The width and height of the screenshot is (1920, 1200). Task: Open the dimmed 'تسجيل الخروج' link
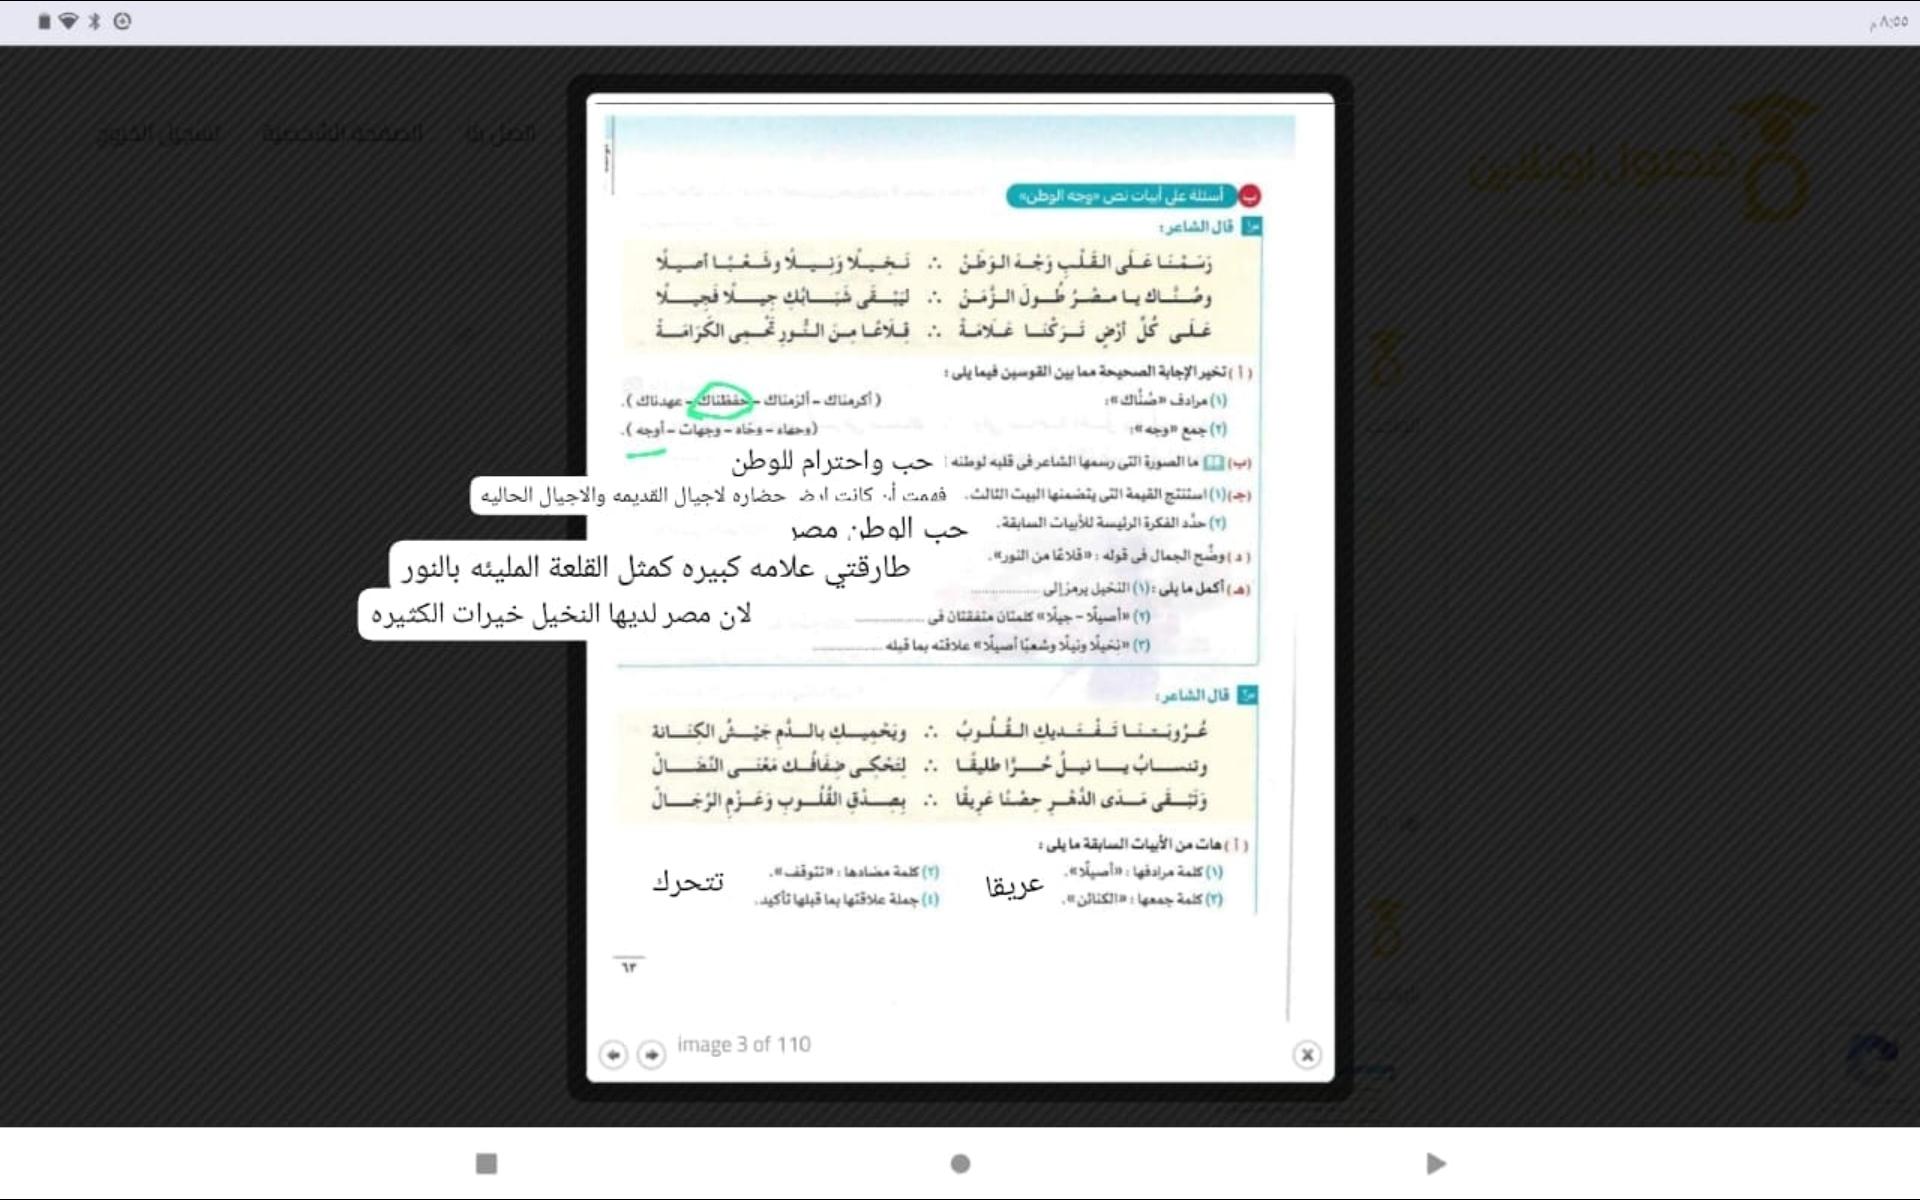tap(158, 133)
